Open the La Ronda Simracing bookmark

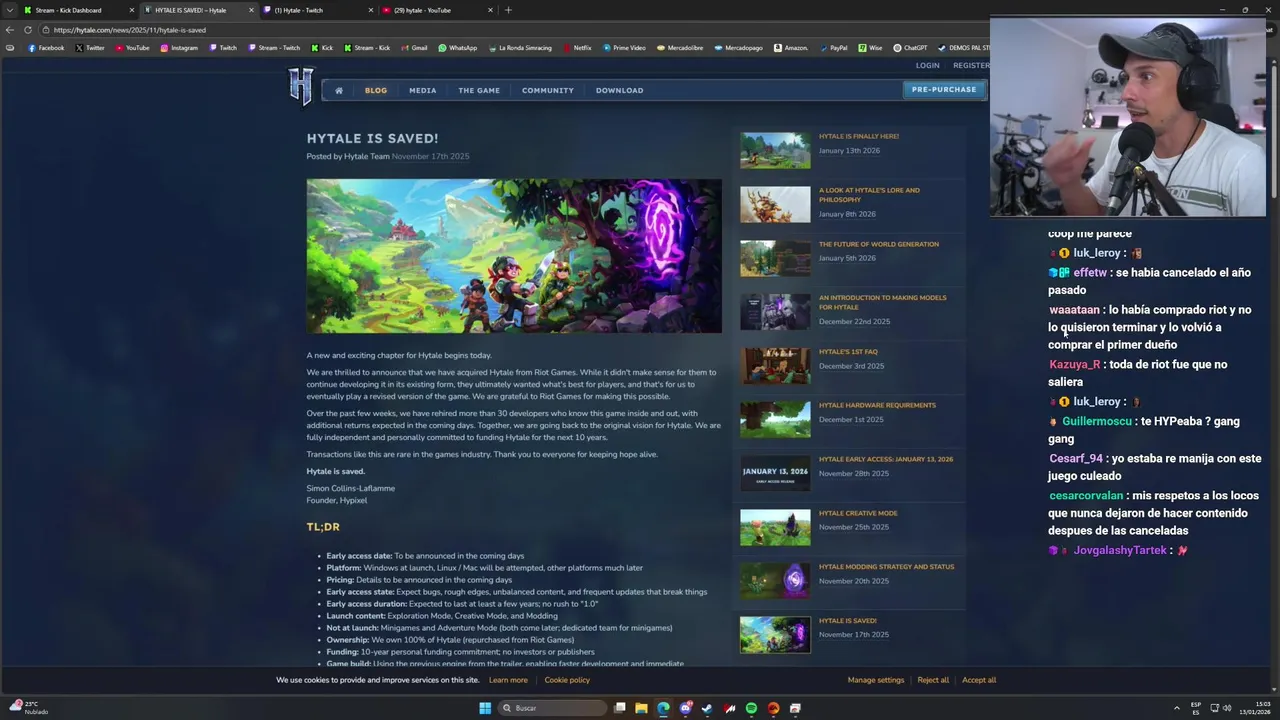coord(520,48)
